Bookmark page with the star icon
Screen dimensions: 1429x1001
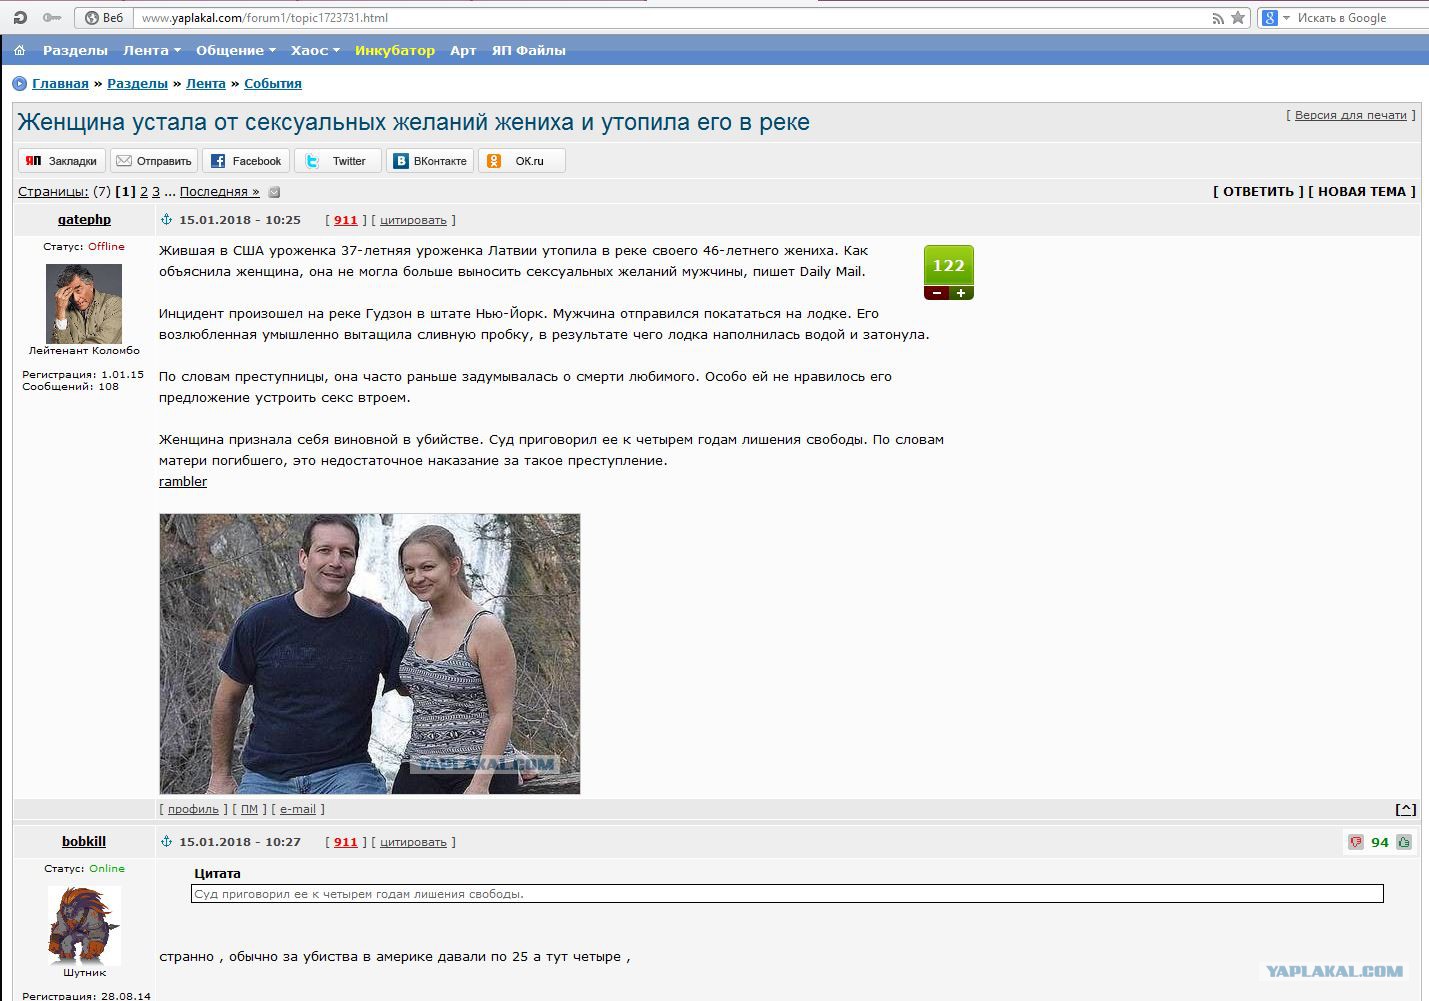click(1238, 18)
